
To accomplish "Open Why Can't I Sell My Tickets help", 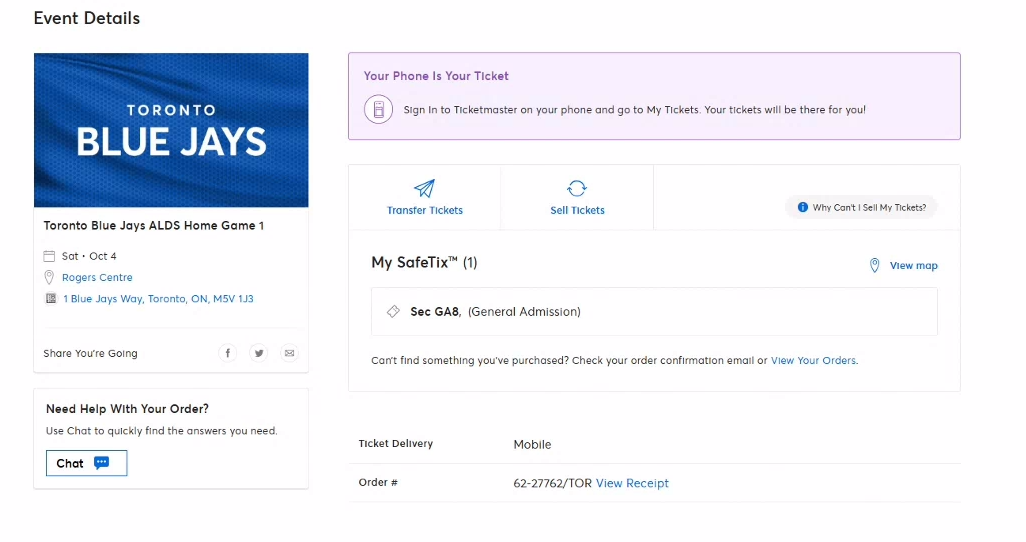I will pyautogui.click(x=861, y=208).
